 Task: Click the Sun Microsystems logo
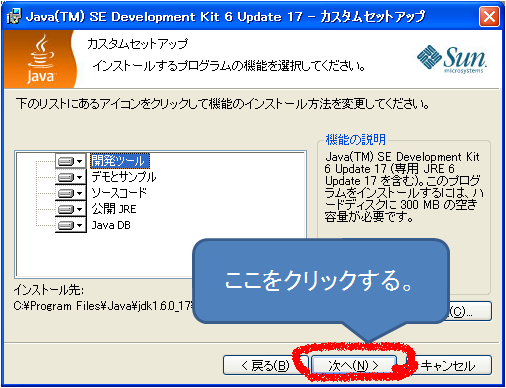pos(452,59)
